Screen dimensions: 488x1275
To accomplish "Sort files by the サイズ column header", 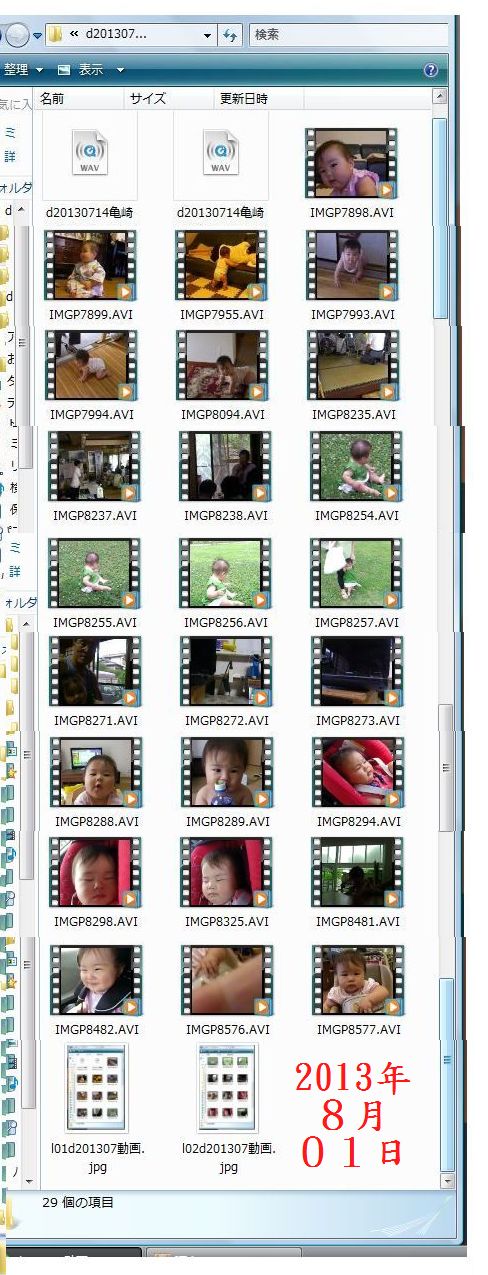I will 147,98.
